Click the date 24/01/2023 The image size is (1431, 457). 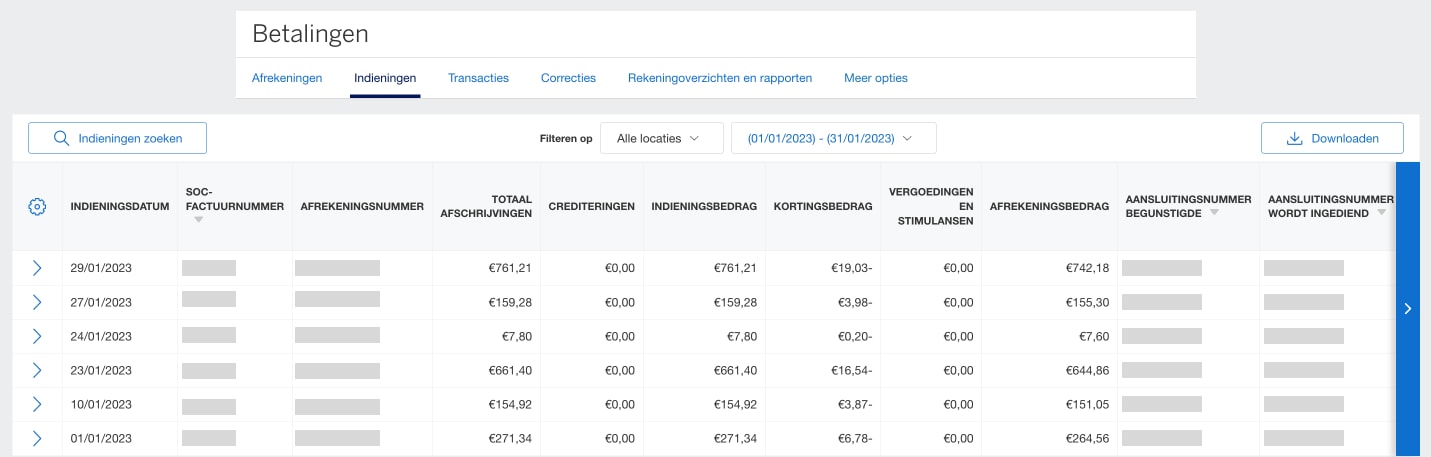click(101, 336)
